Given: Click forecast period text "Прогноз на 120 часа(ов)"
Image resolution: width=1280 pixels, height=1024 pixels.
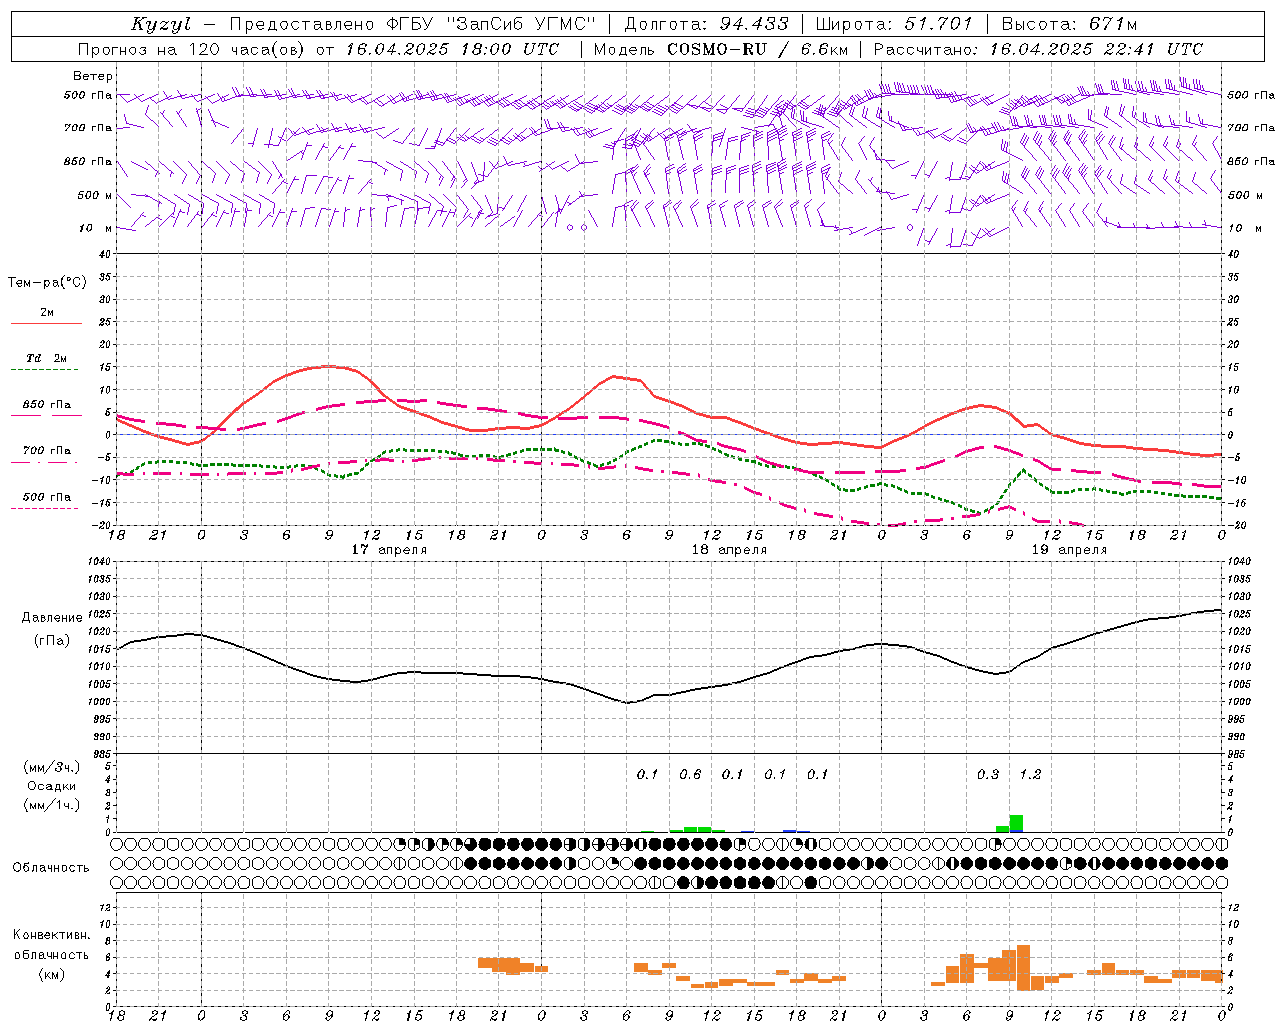Looking at the screenshot, I should 192,49.
